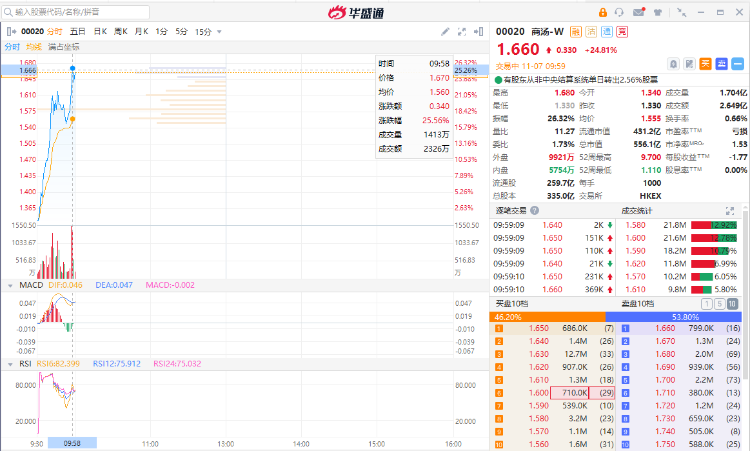750x451 pixels.
Task: Click the orange lock icon in title bar
Action: [603, 12]
